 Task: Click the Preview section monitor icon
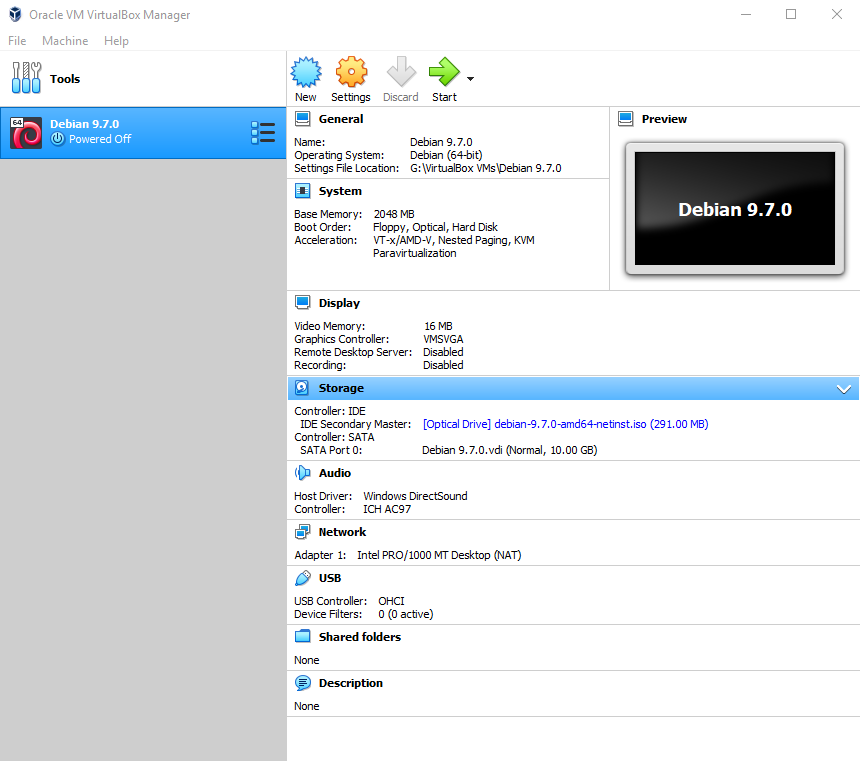point(626,119)
